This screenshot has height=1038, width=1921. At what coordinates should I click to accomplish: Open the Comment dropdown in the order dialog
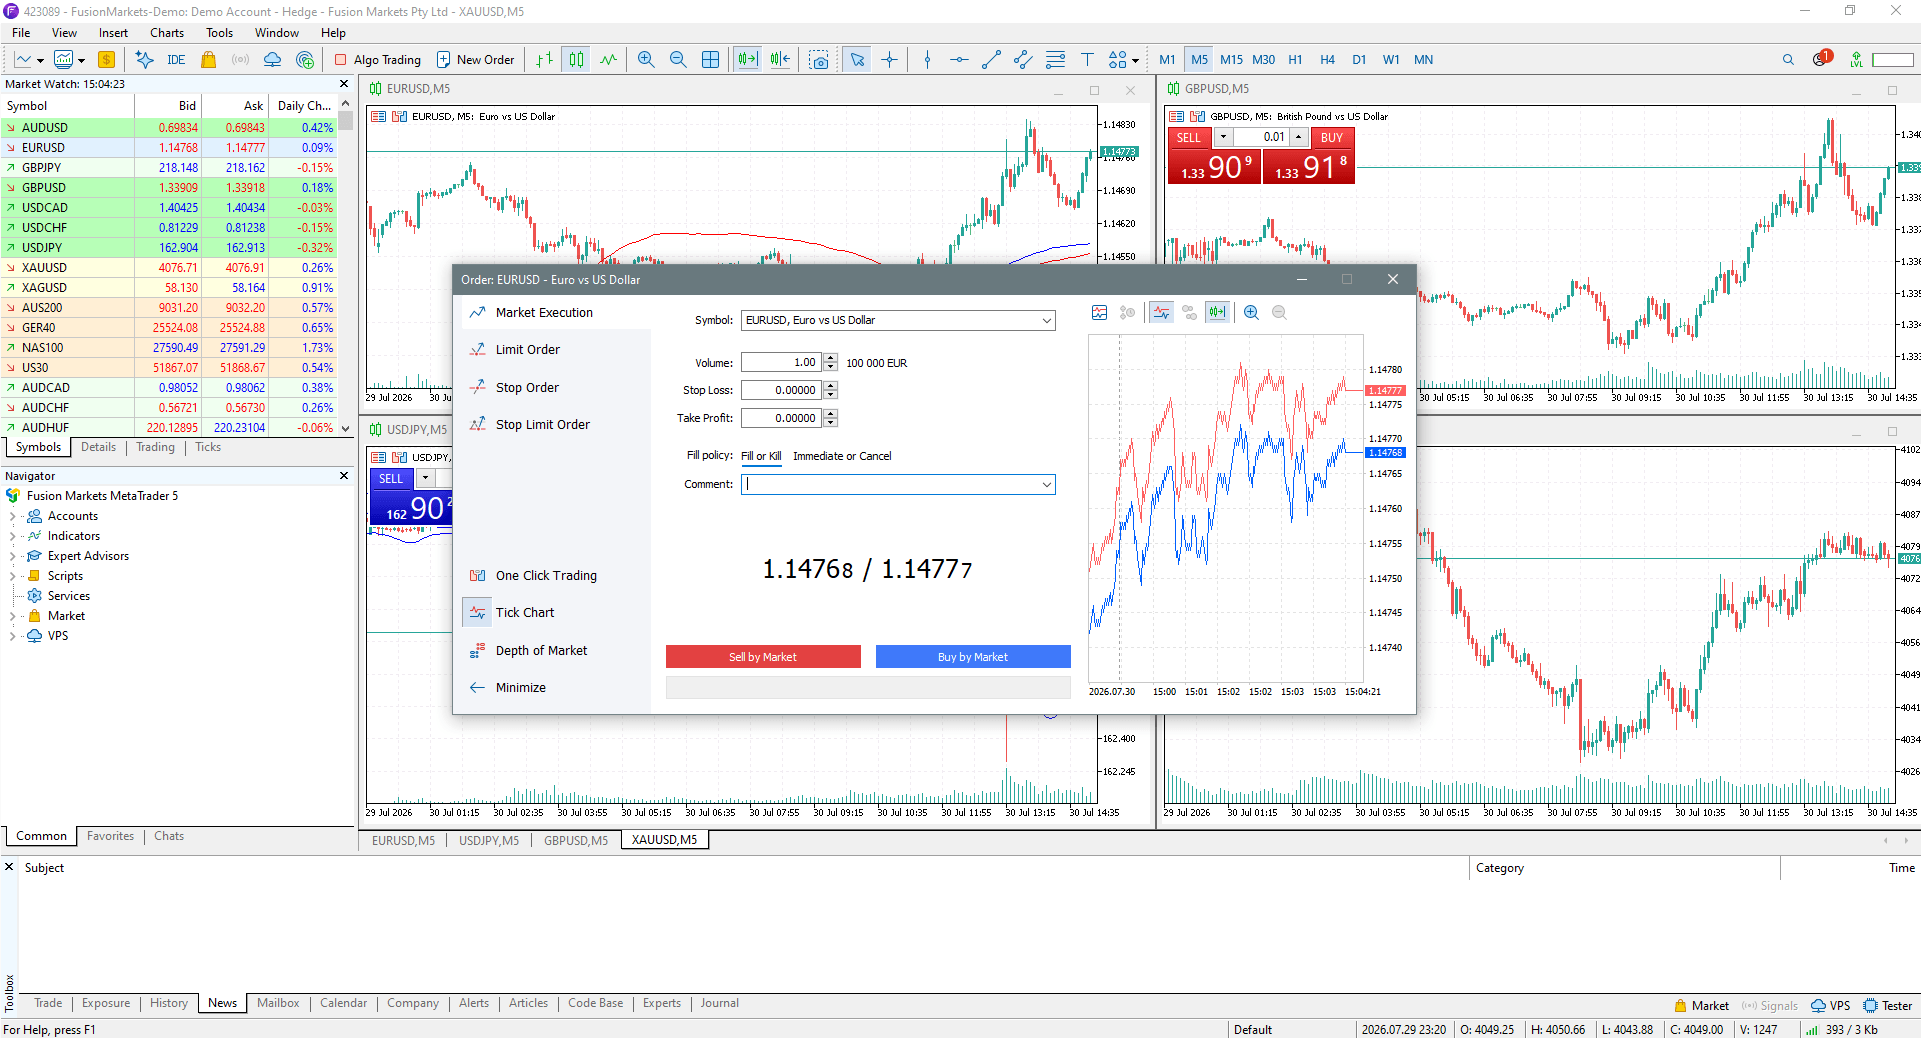point(1047,485)
